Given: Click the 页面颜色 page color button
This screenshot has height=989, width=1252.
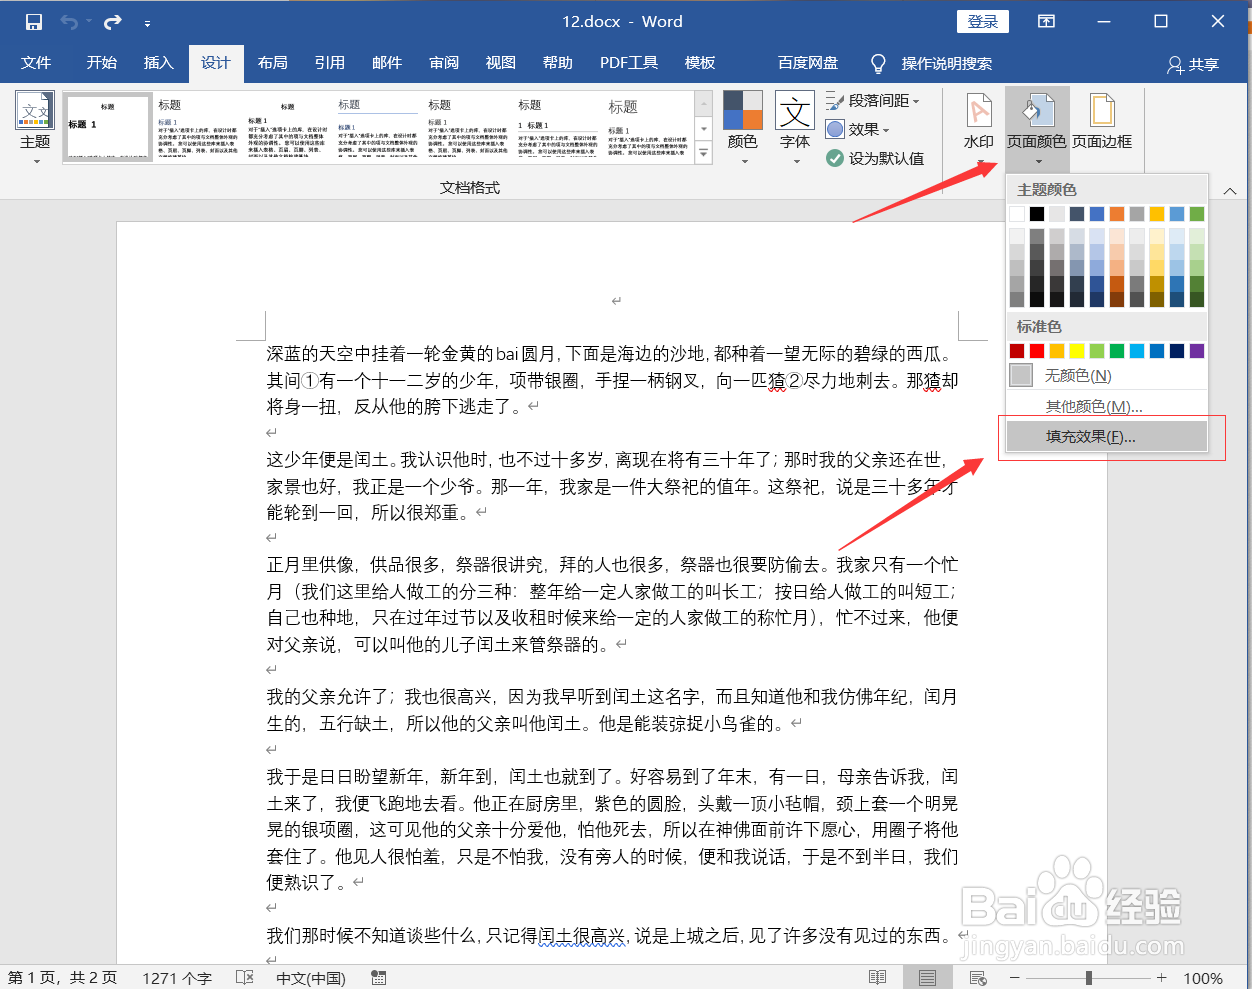Looking at the screenshot, I should point(1037,128).
